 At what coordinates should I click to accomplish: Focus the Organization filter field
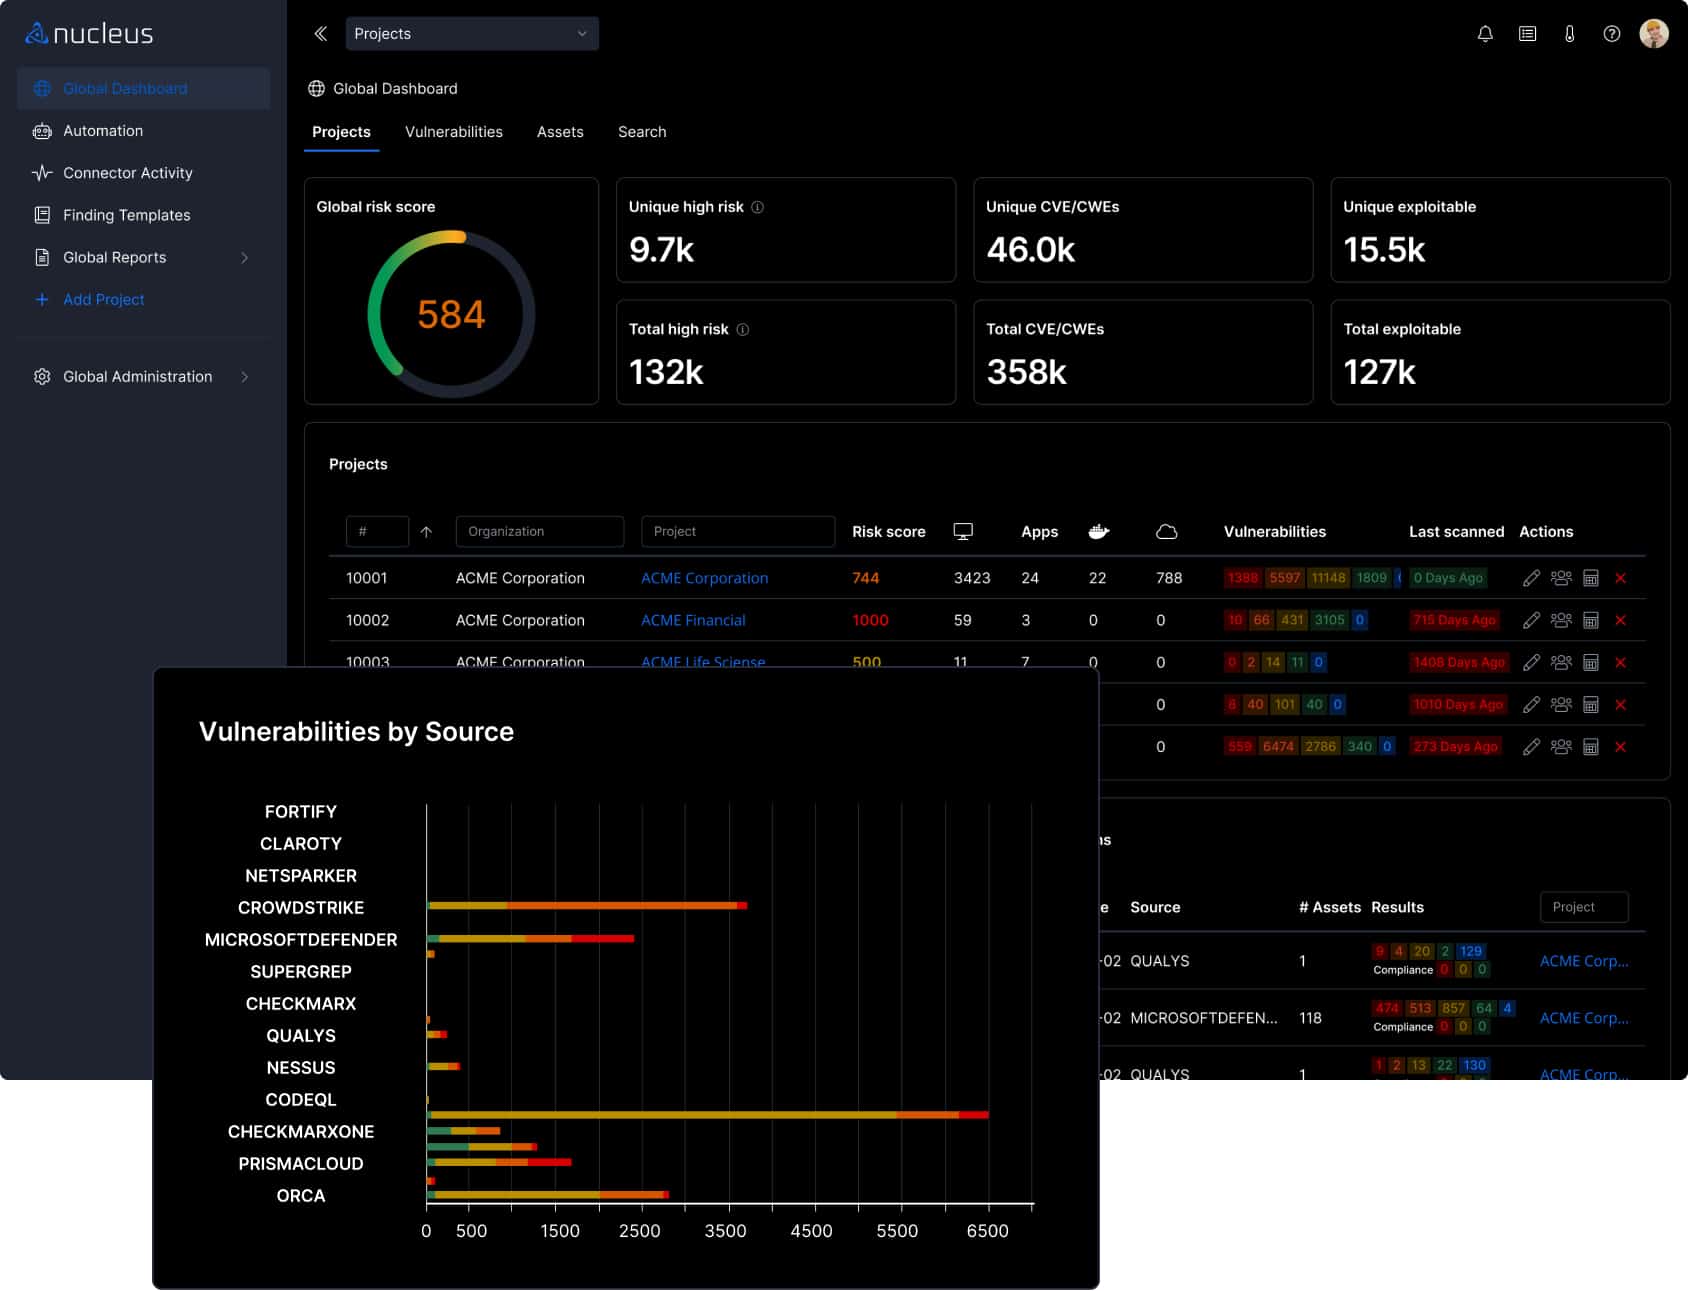click(539, 532)
